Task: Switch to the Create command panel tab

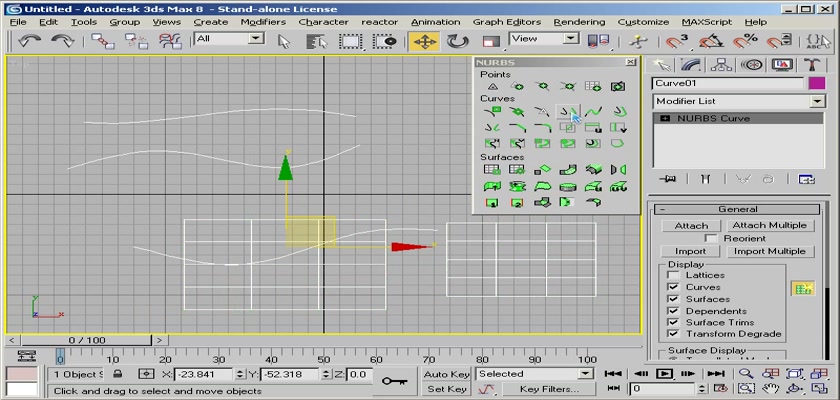Action: 662,65
